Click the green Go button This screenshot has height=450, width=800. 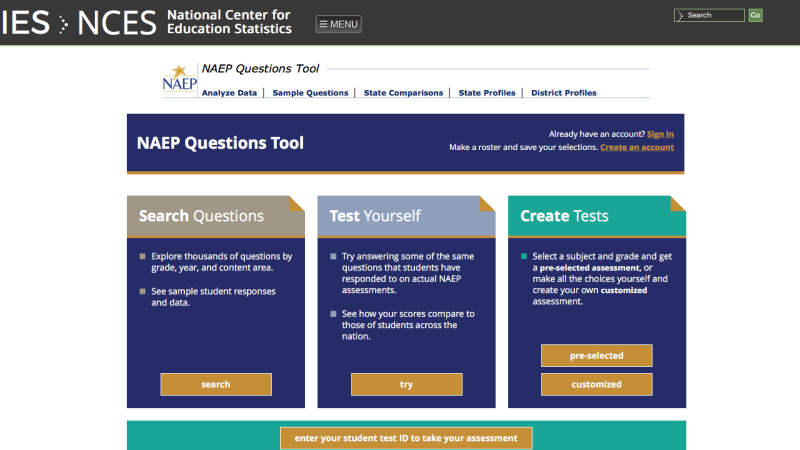(756, 15)
